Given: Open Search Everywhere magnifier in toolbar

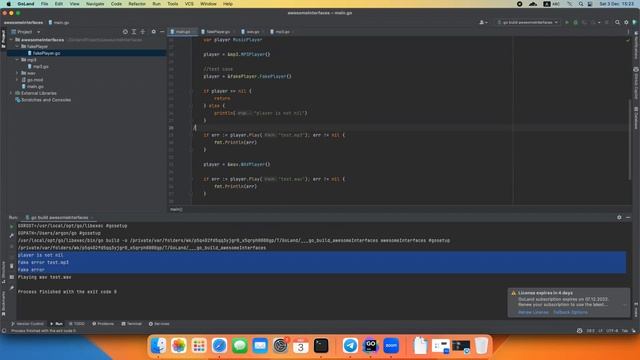Looking at the screenshot, I should pos(617,22).
